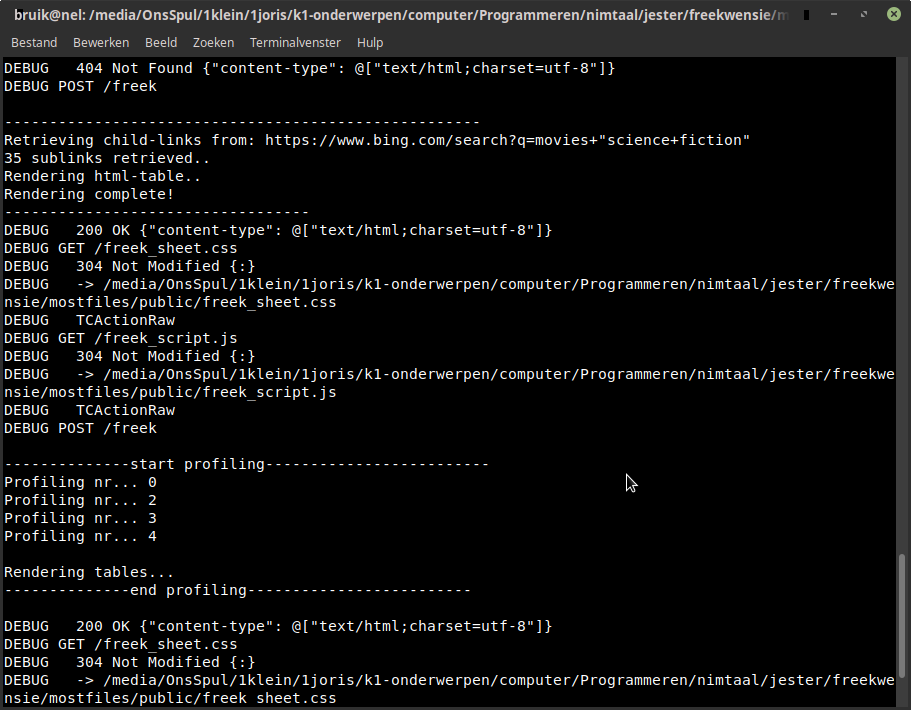
Task: Open the Beeld menu
Action: (161, 43)
